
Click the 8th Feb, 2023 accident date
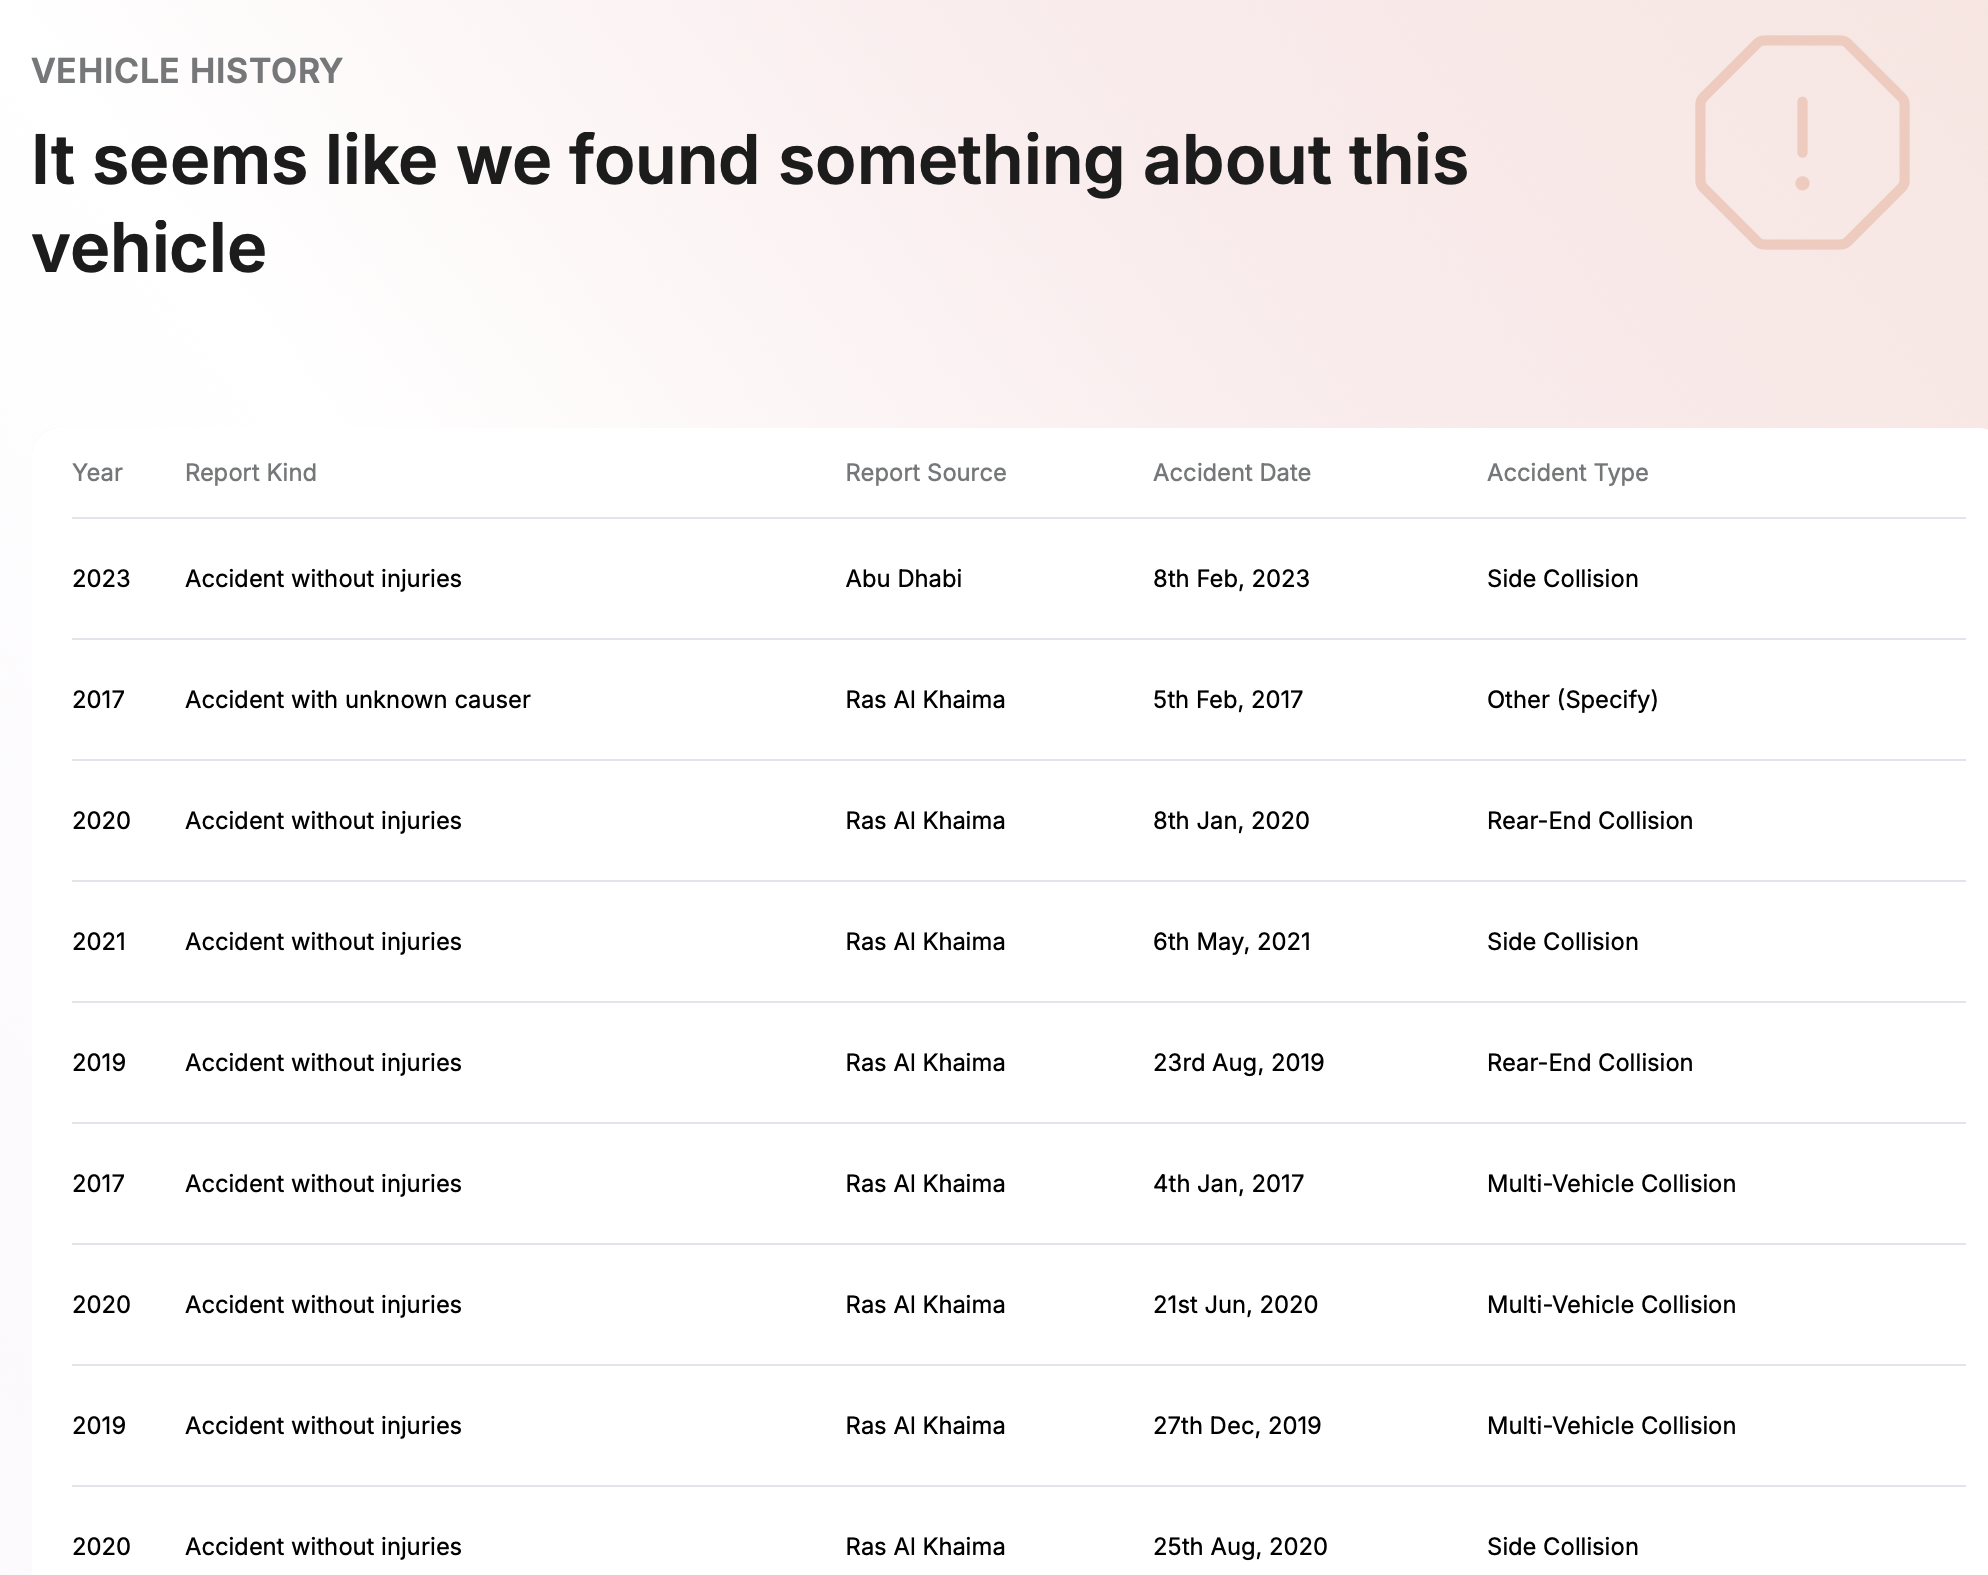click(1230, 579)
